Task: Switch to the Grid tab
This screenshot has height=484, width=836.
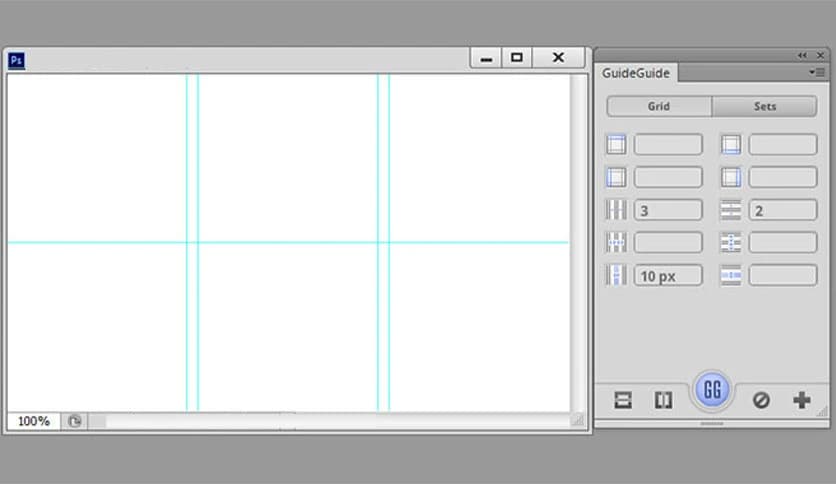Action: coord(659,106)
